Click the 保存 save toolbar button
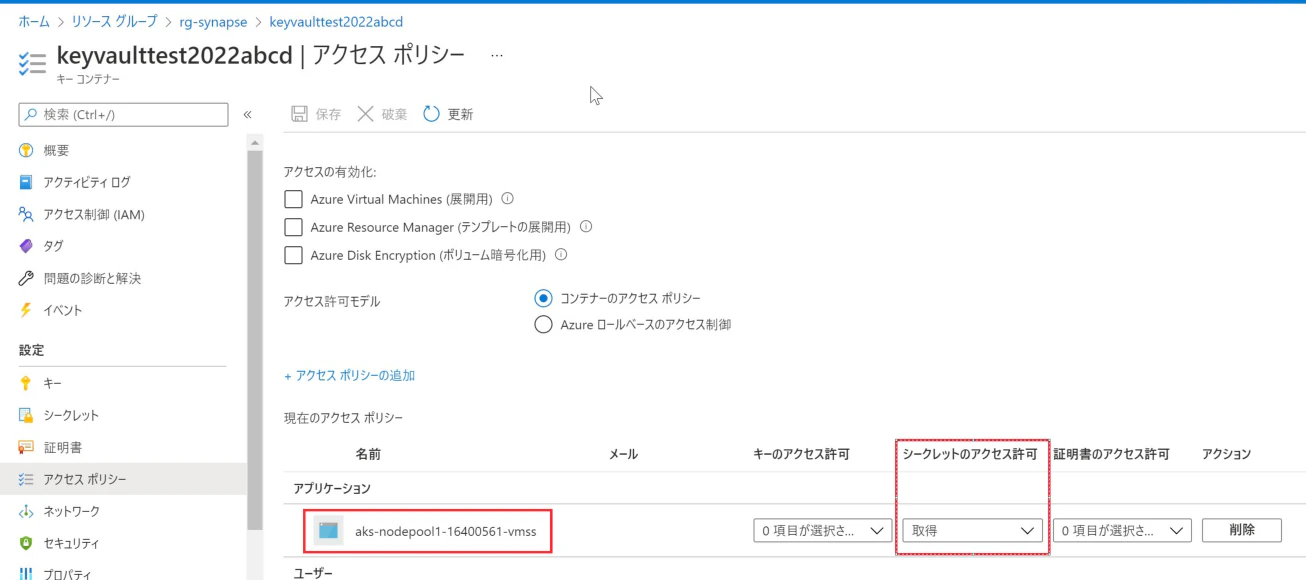The image size is (1306, 580). (316, 114)
